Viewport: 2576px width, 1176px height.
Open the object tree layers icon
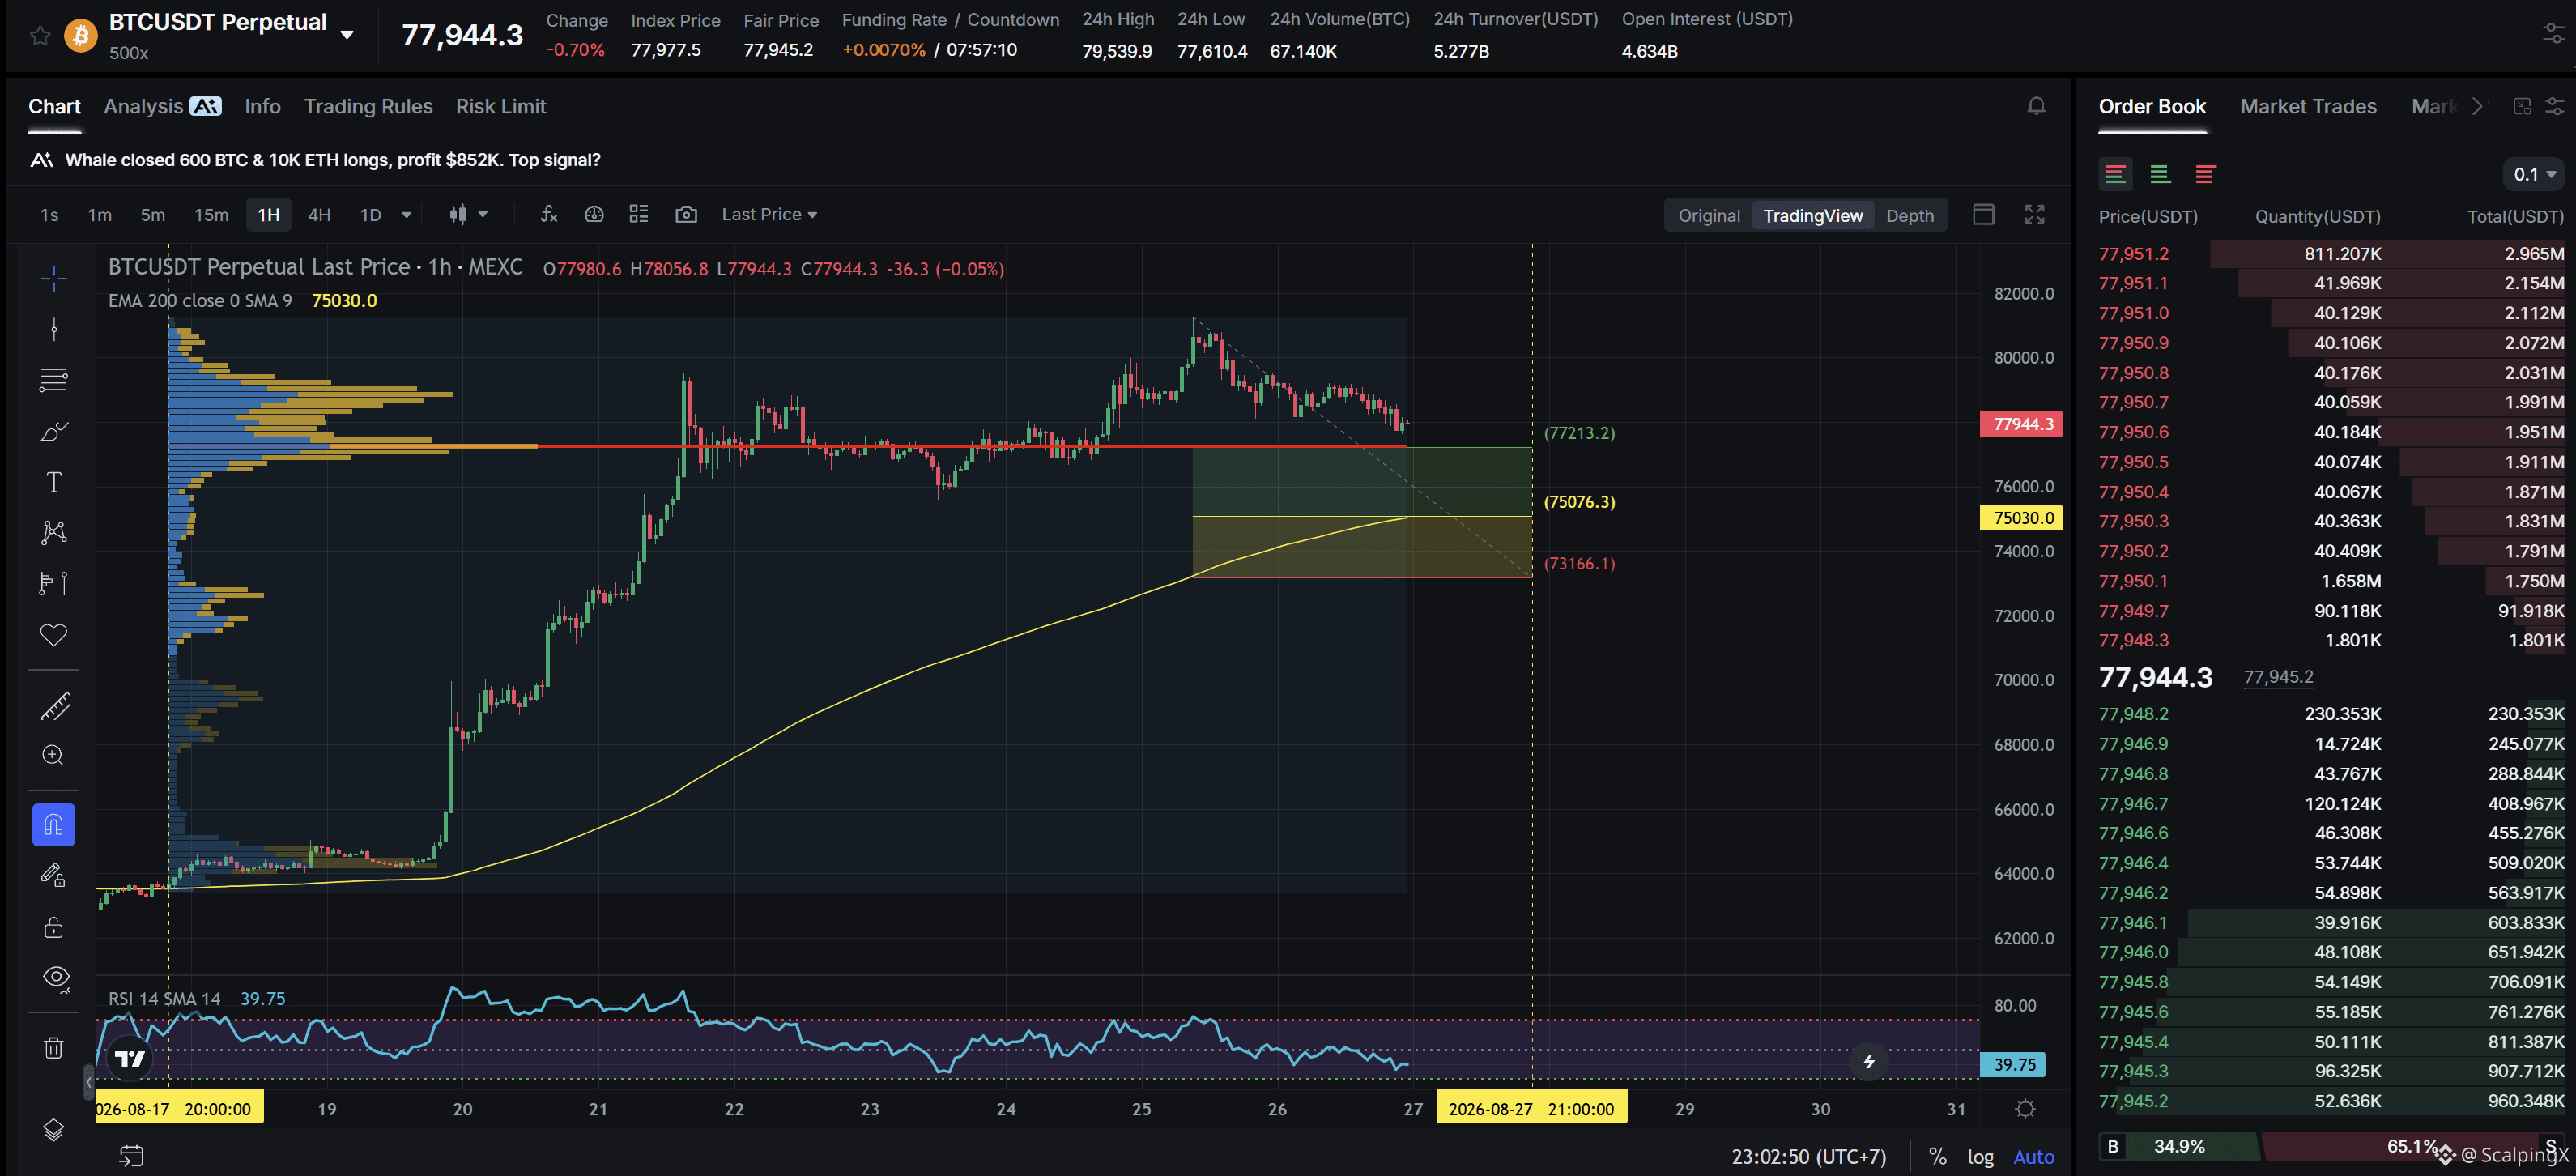pyautogui.click(x=54, y=1130)
